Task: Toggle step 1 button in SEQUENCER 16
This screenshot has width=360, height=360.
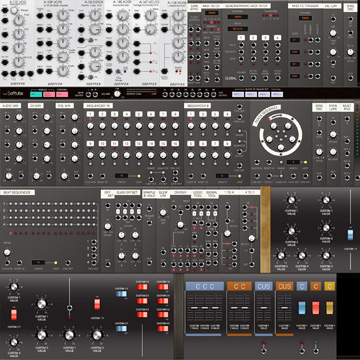Action: 90,114
